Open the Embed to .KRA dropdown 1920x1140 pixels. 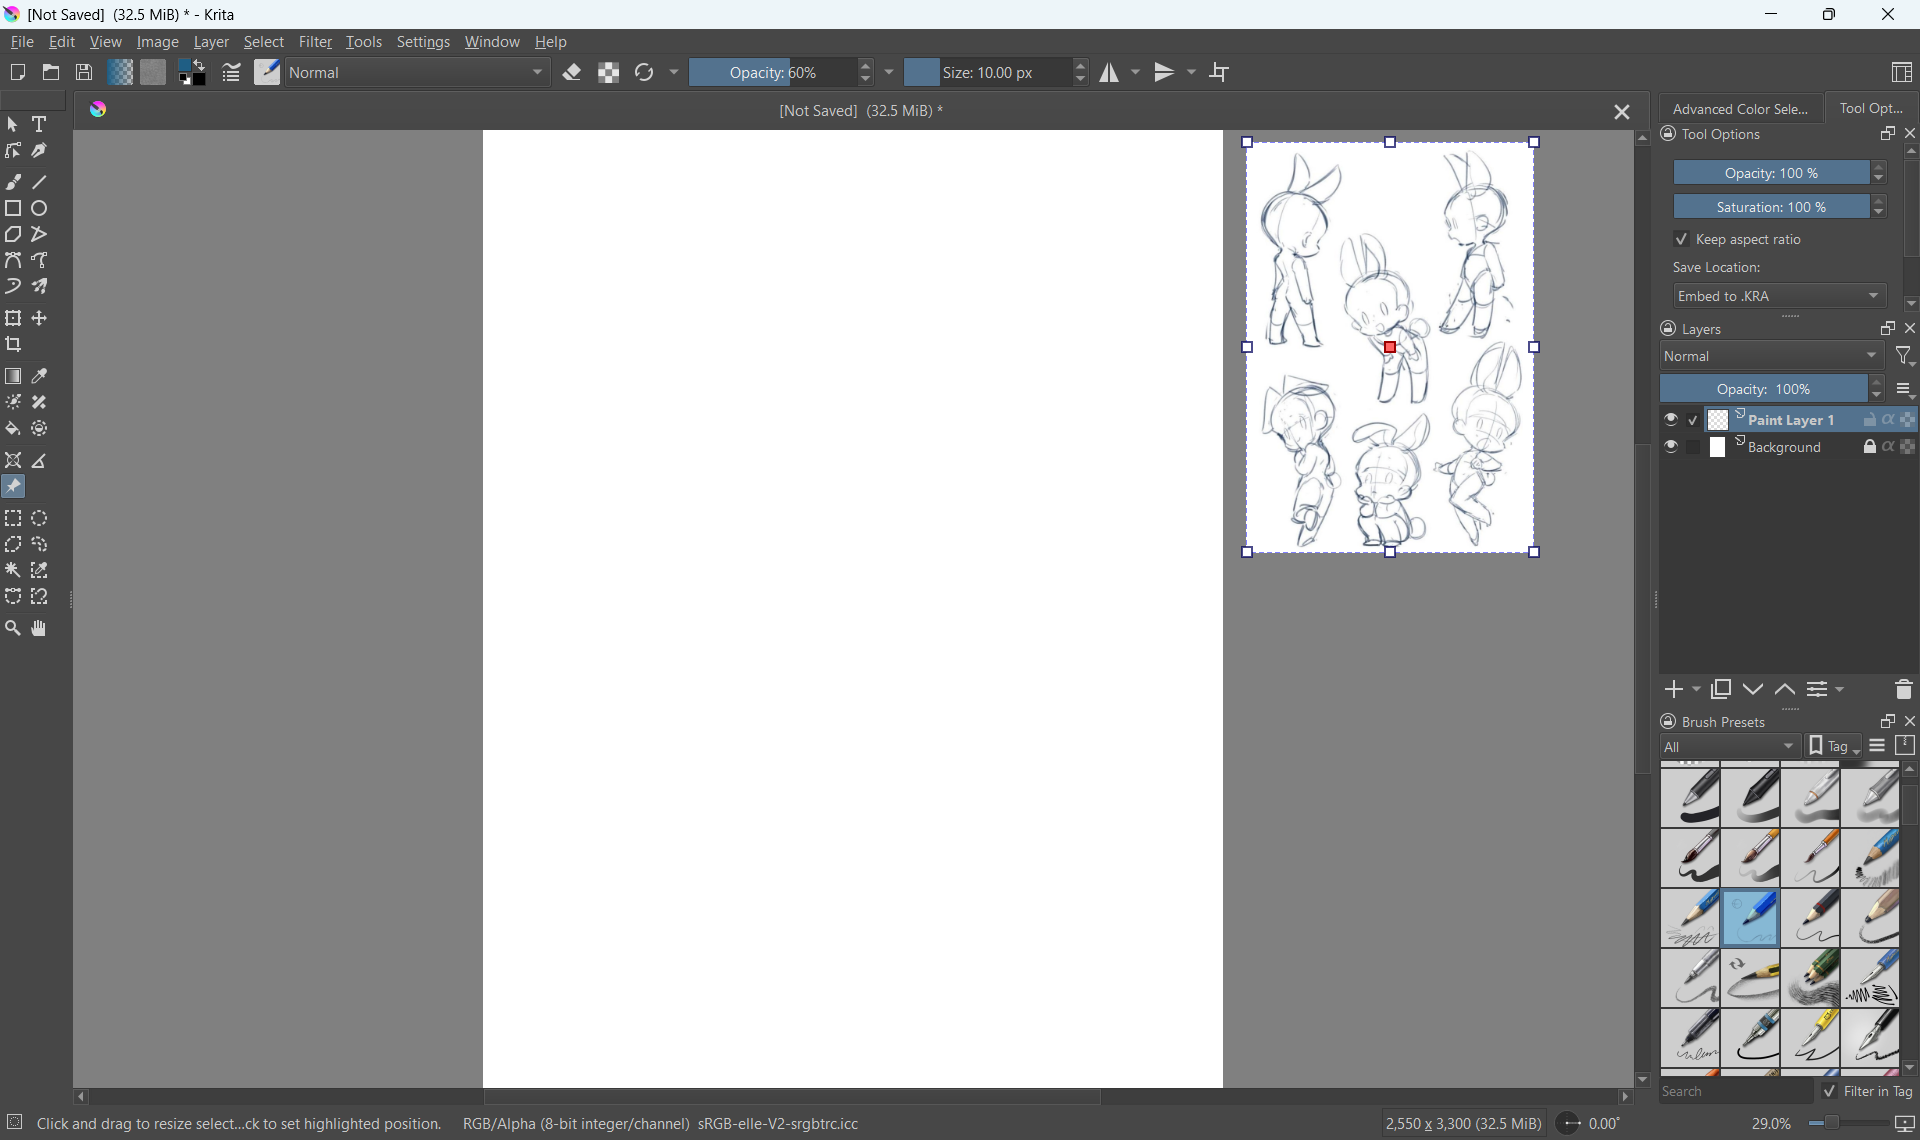tap(1779, 296)
